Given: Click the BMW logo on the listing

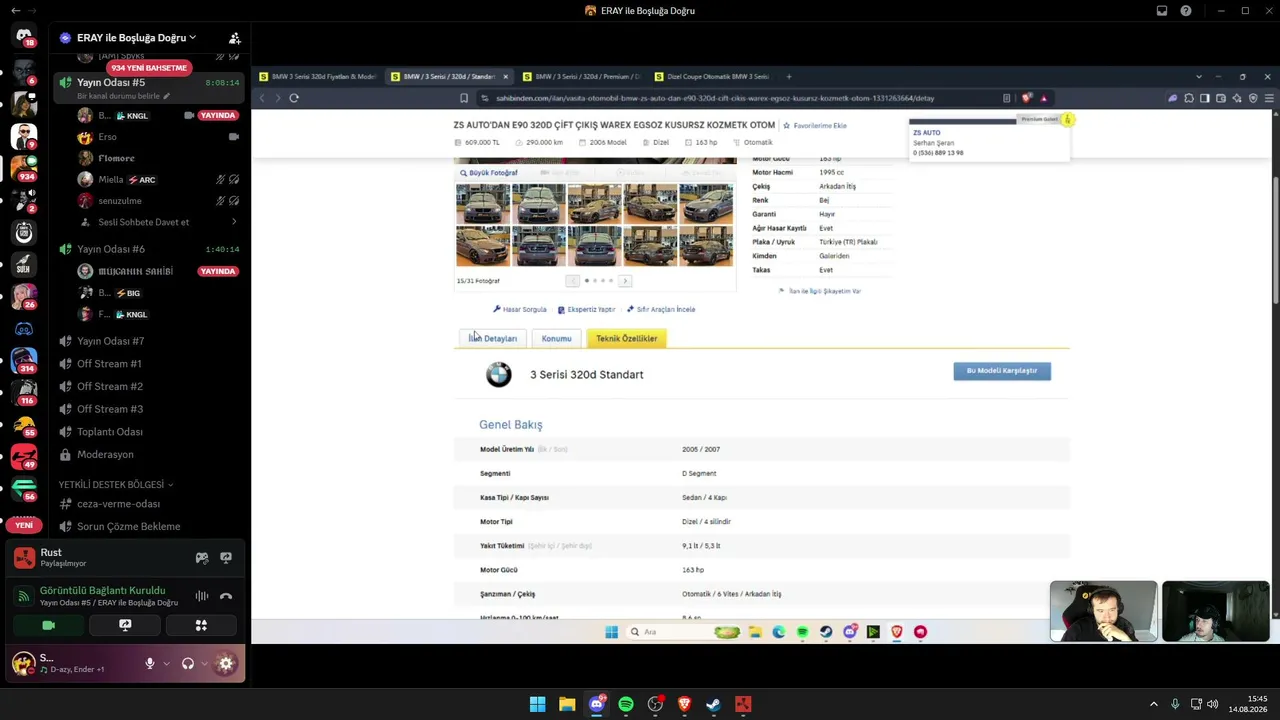Looking at the screenshot, I should tap(498, 374).
